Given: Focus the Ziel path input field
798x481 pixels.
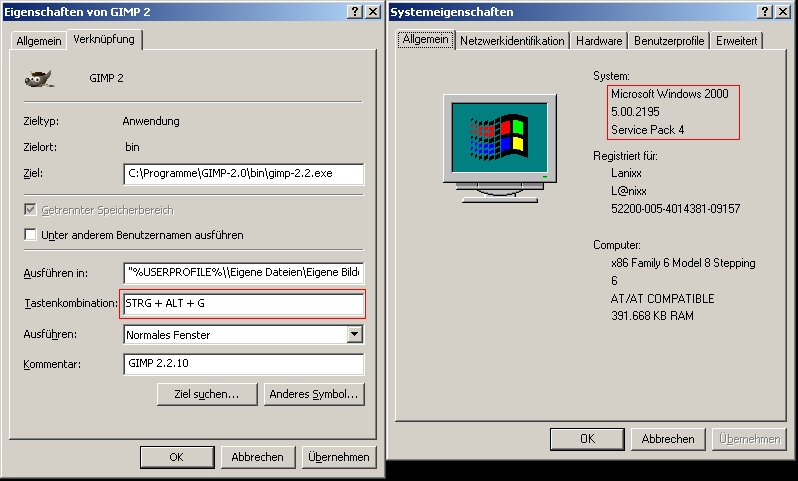Looking at the screenshot, I should tap(243, 174).
